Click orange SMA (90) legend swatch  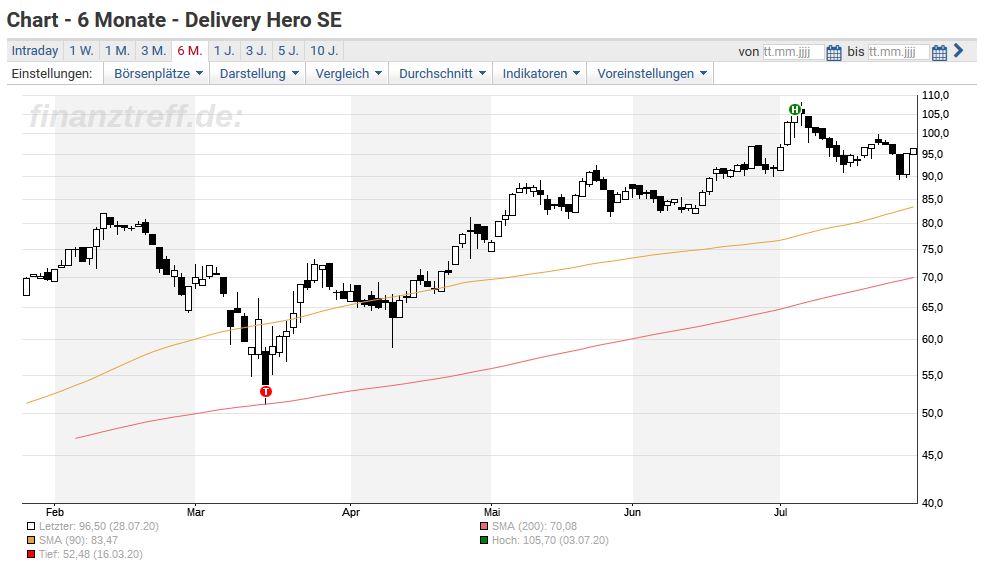pos(31,540)
